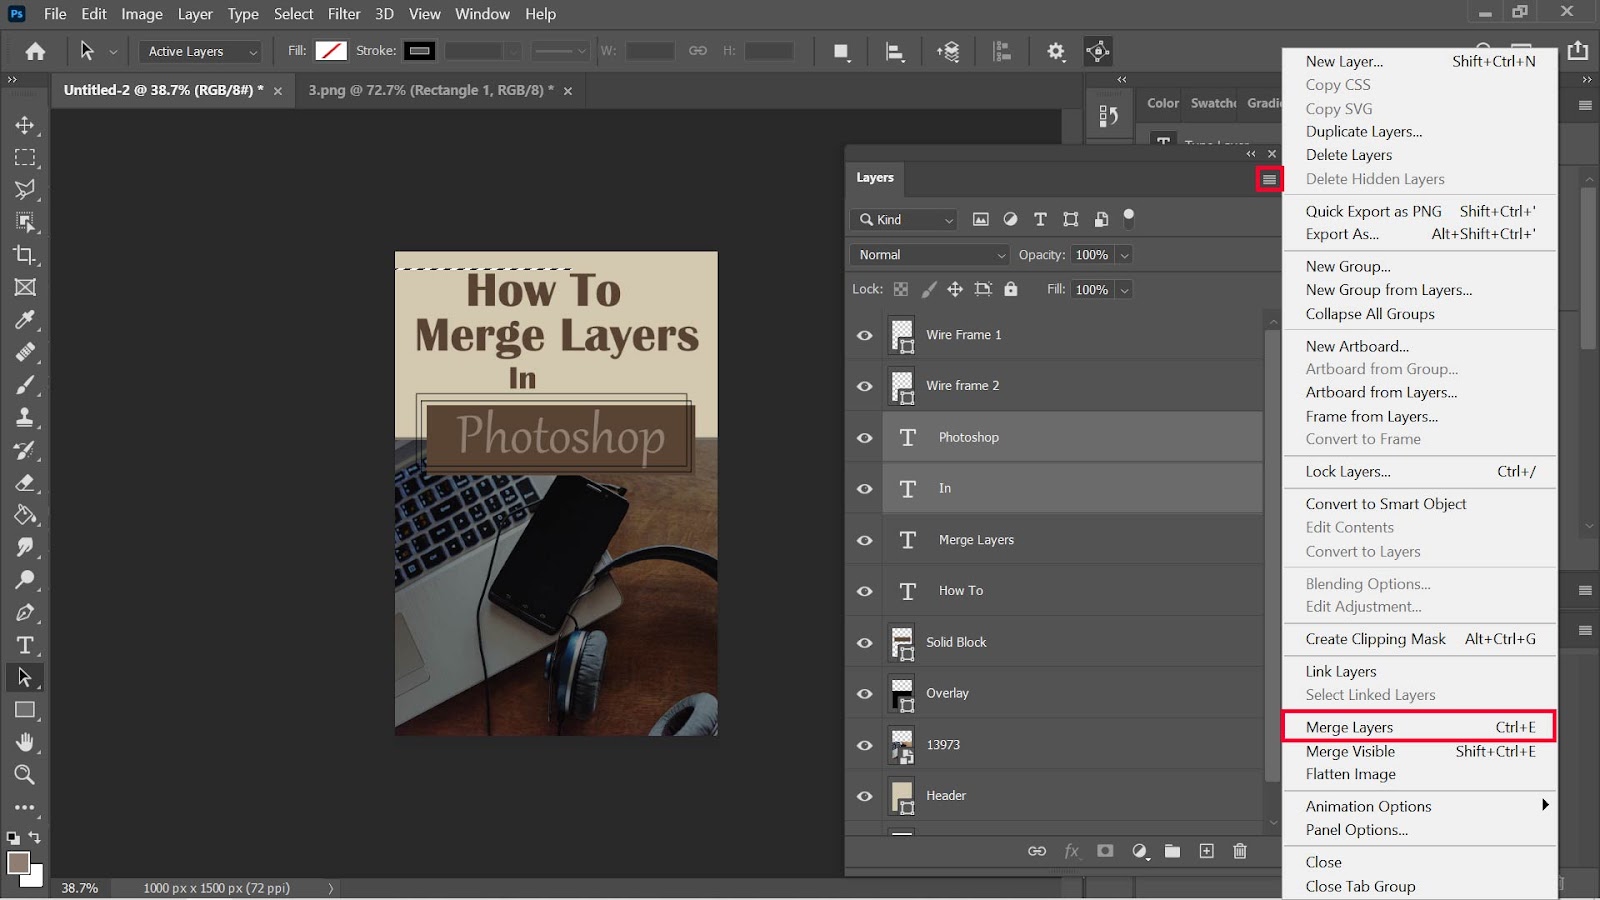Click the lock all padlock icon
Image resolution: width=1600 pixels, height=900 pixels.
coord(1011,289)
